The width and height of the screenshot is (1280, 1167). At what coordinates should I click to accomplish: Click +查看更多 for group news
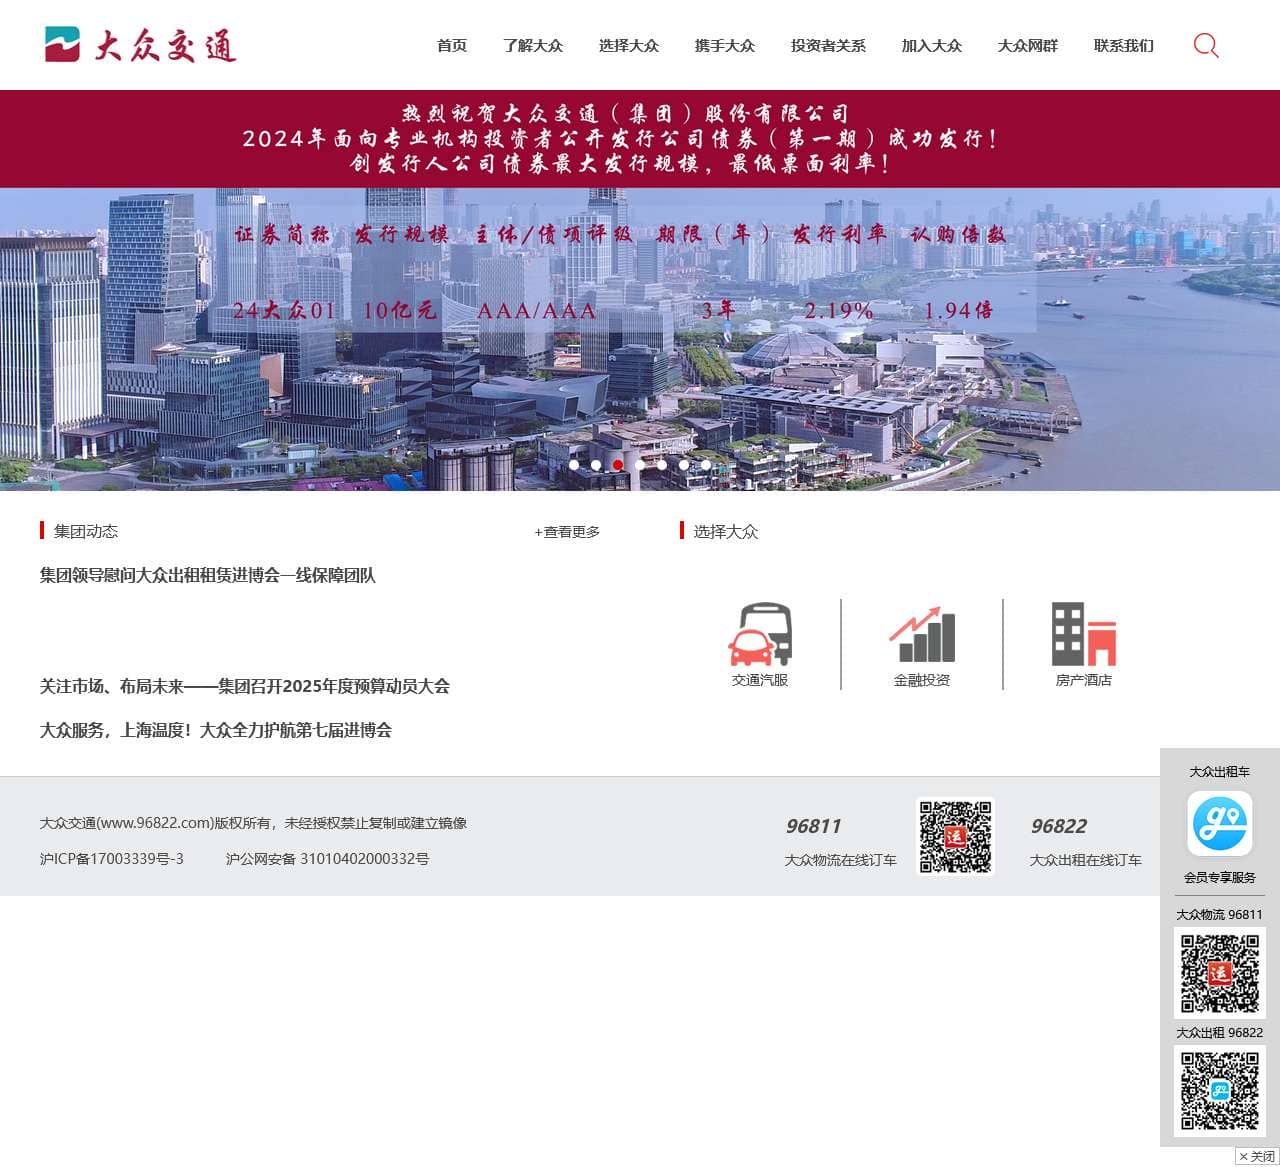coord(567,532)
